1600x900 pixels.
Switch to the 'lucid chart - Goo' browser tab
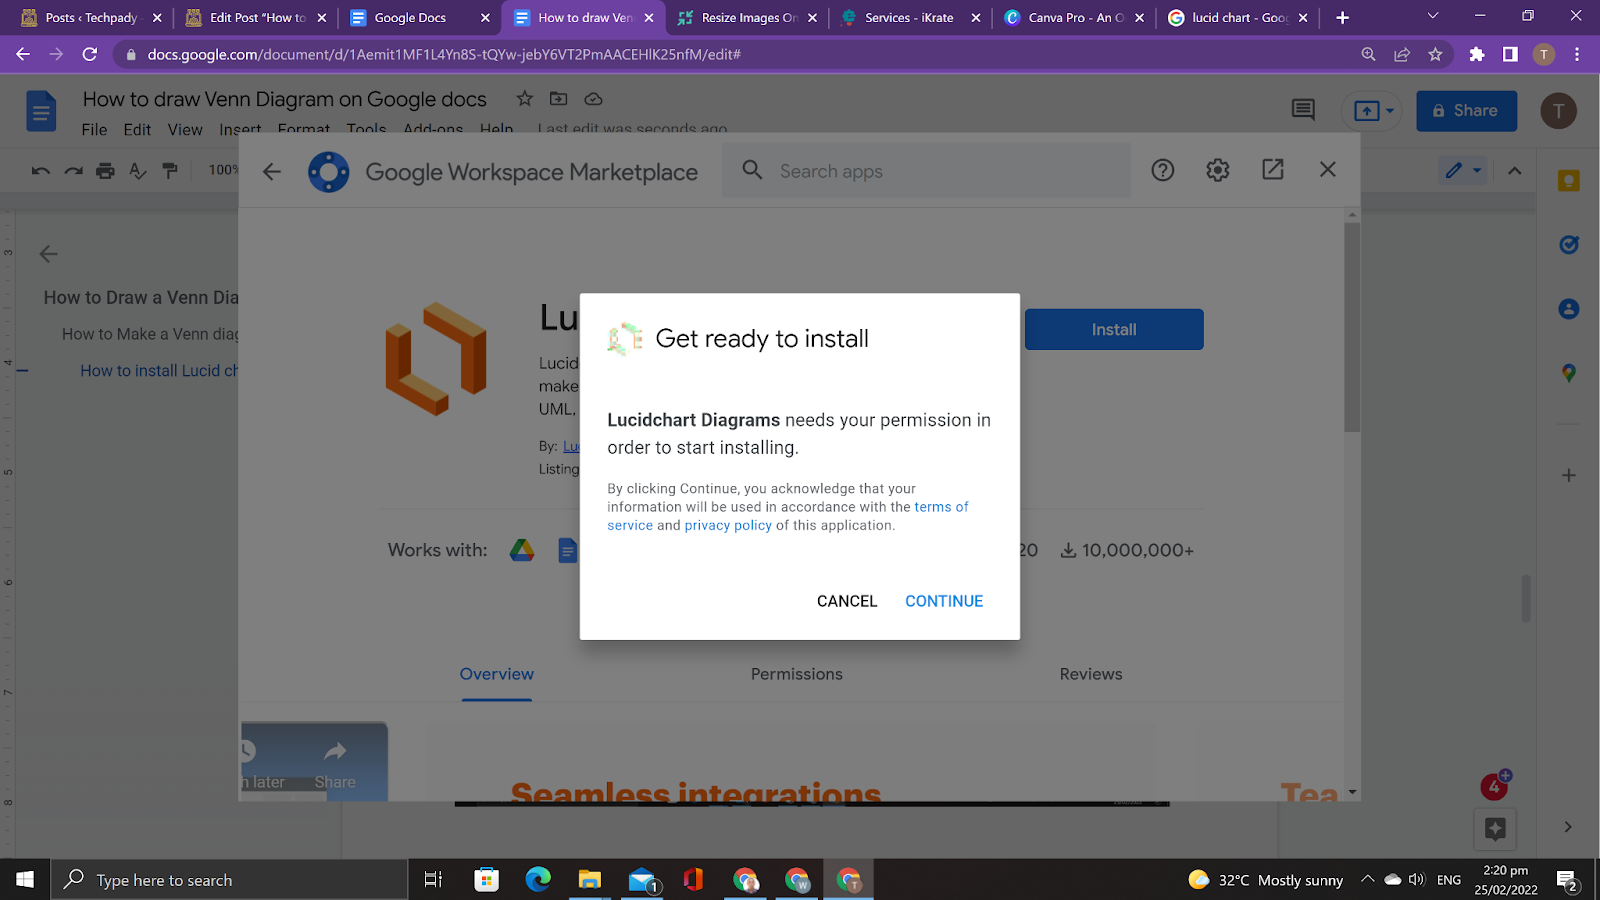(1238, 18)
